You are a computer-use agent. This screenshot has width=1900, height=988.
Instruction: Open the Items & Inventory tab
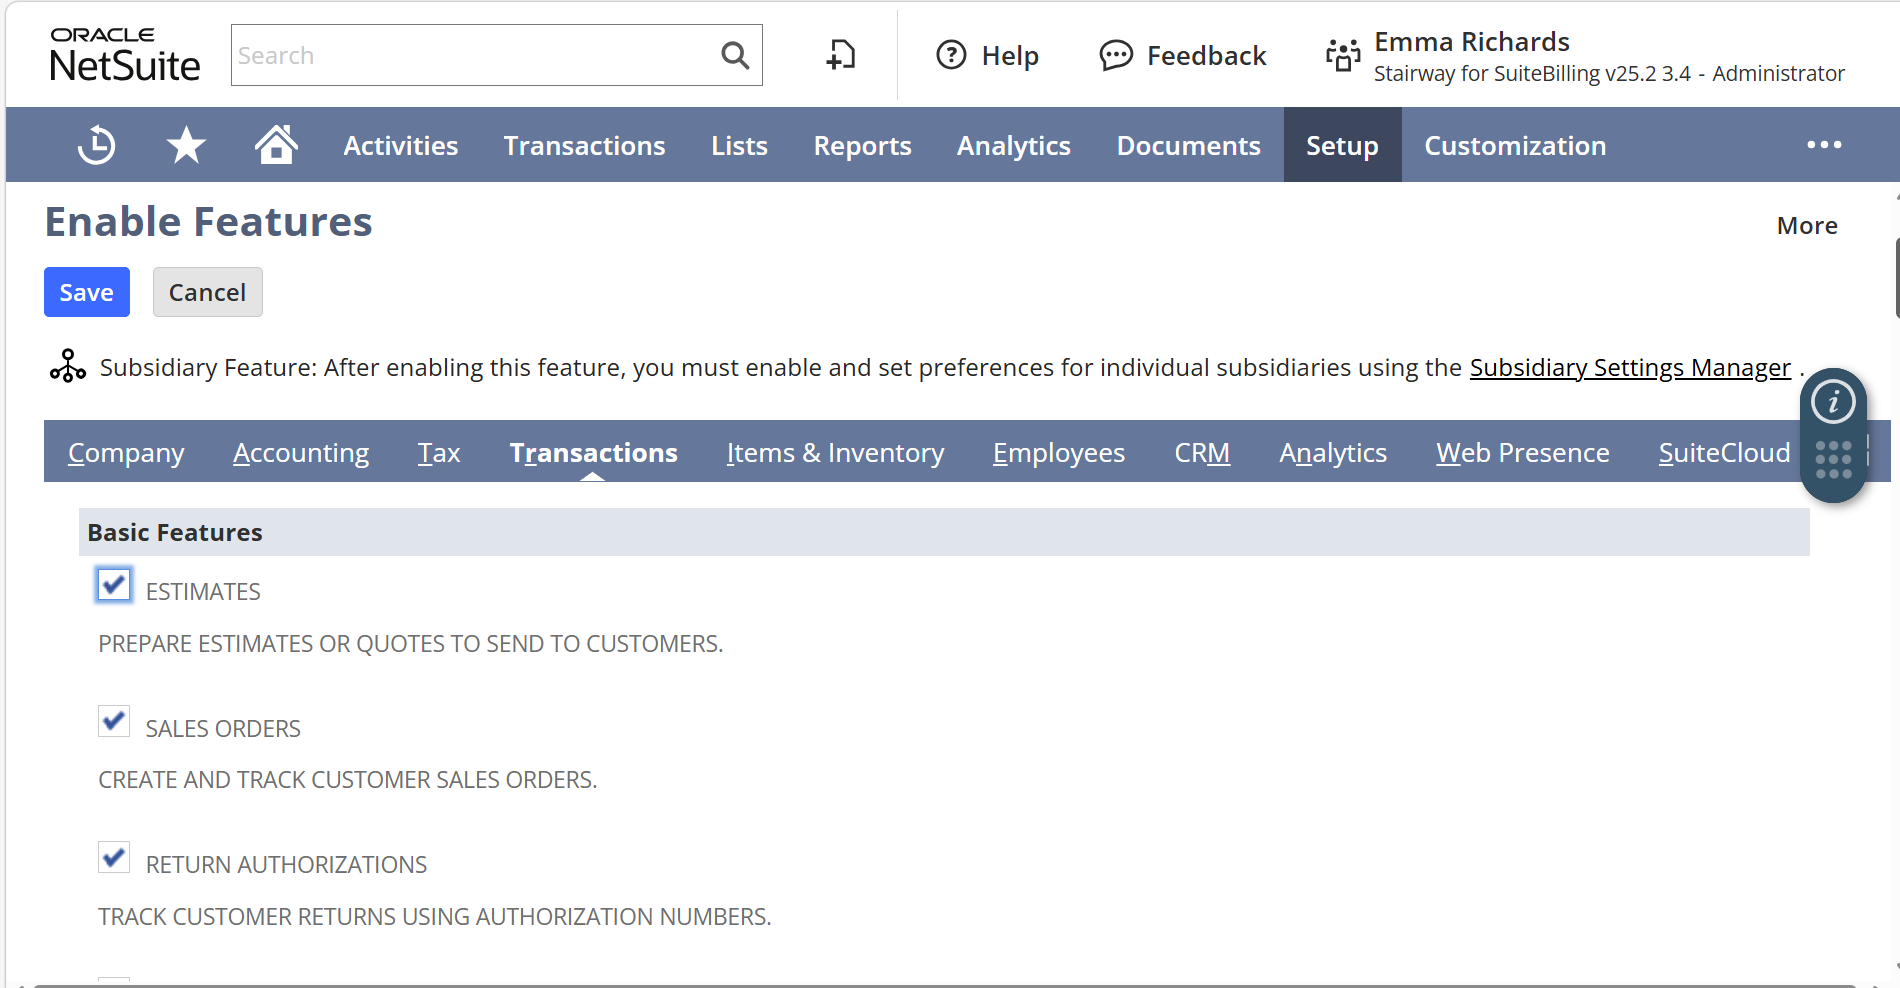(835, 453)
